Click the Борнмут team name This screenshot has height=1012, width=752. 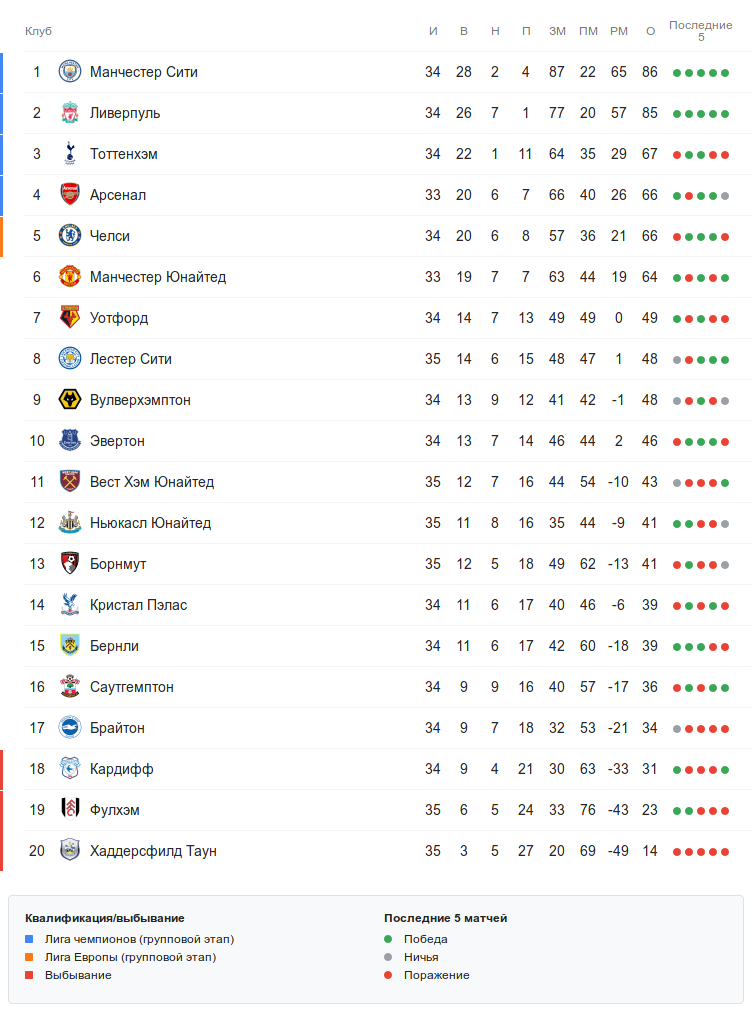(118, 564)
